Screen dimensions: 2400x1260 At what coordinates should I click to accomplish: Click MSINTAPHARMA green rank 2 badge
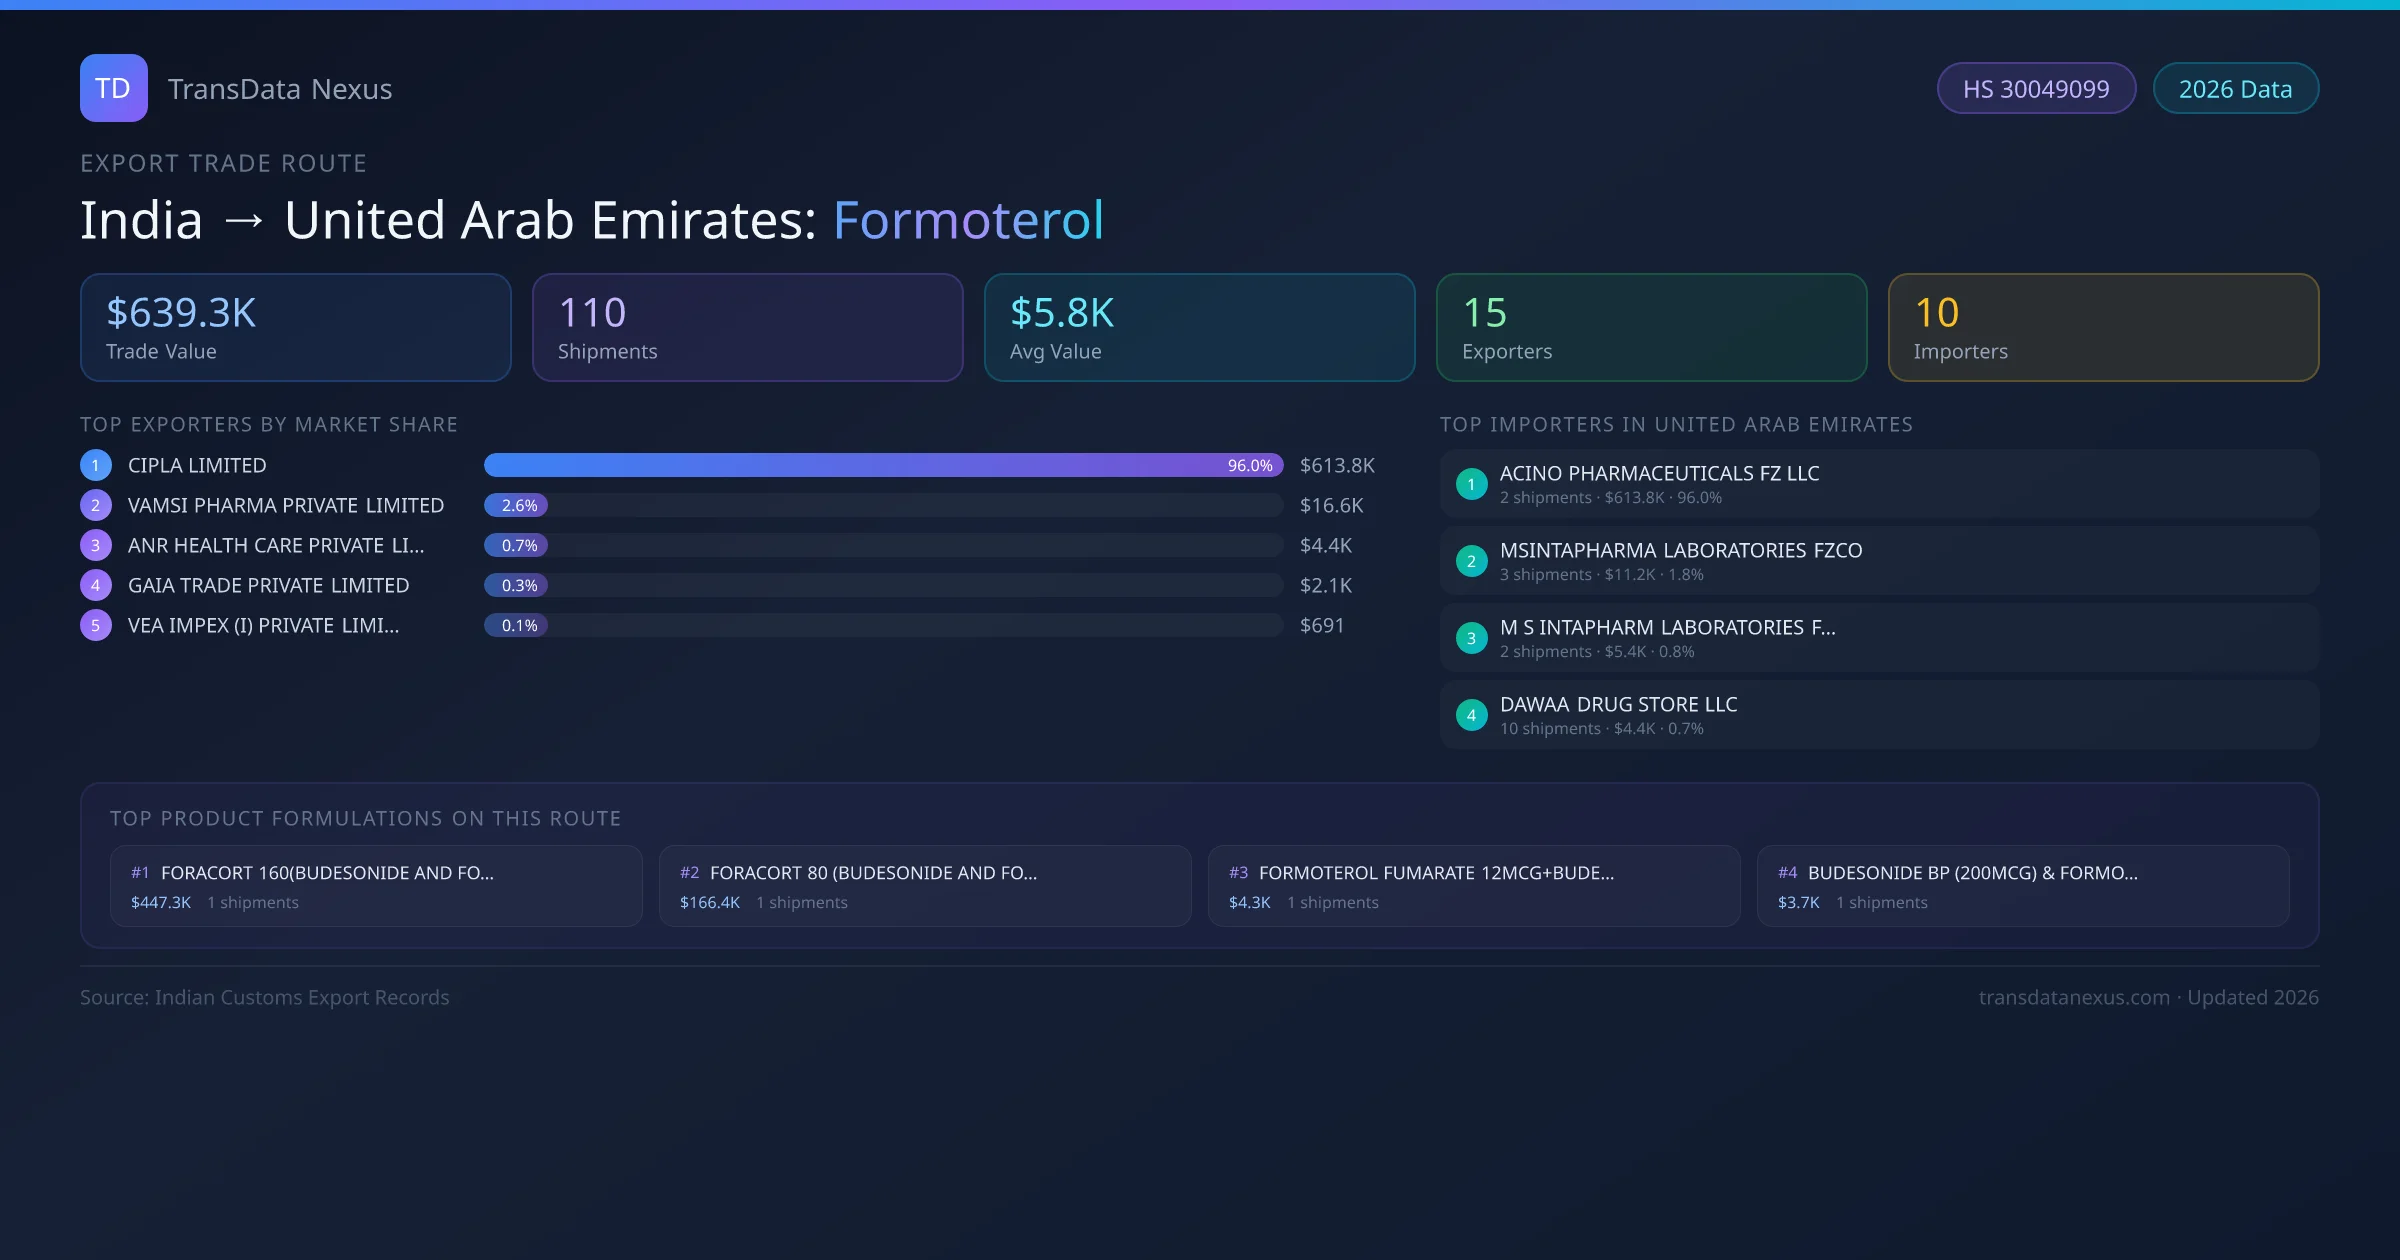(1471, 561)
